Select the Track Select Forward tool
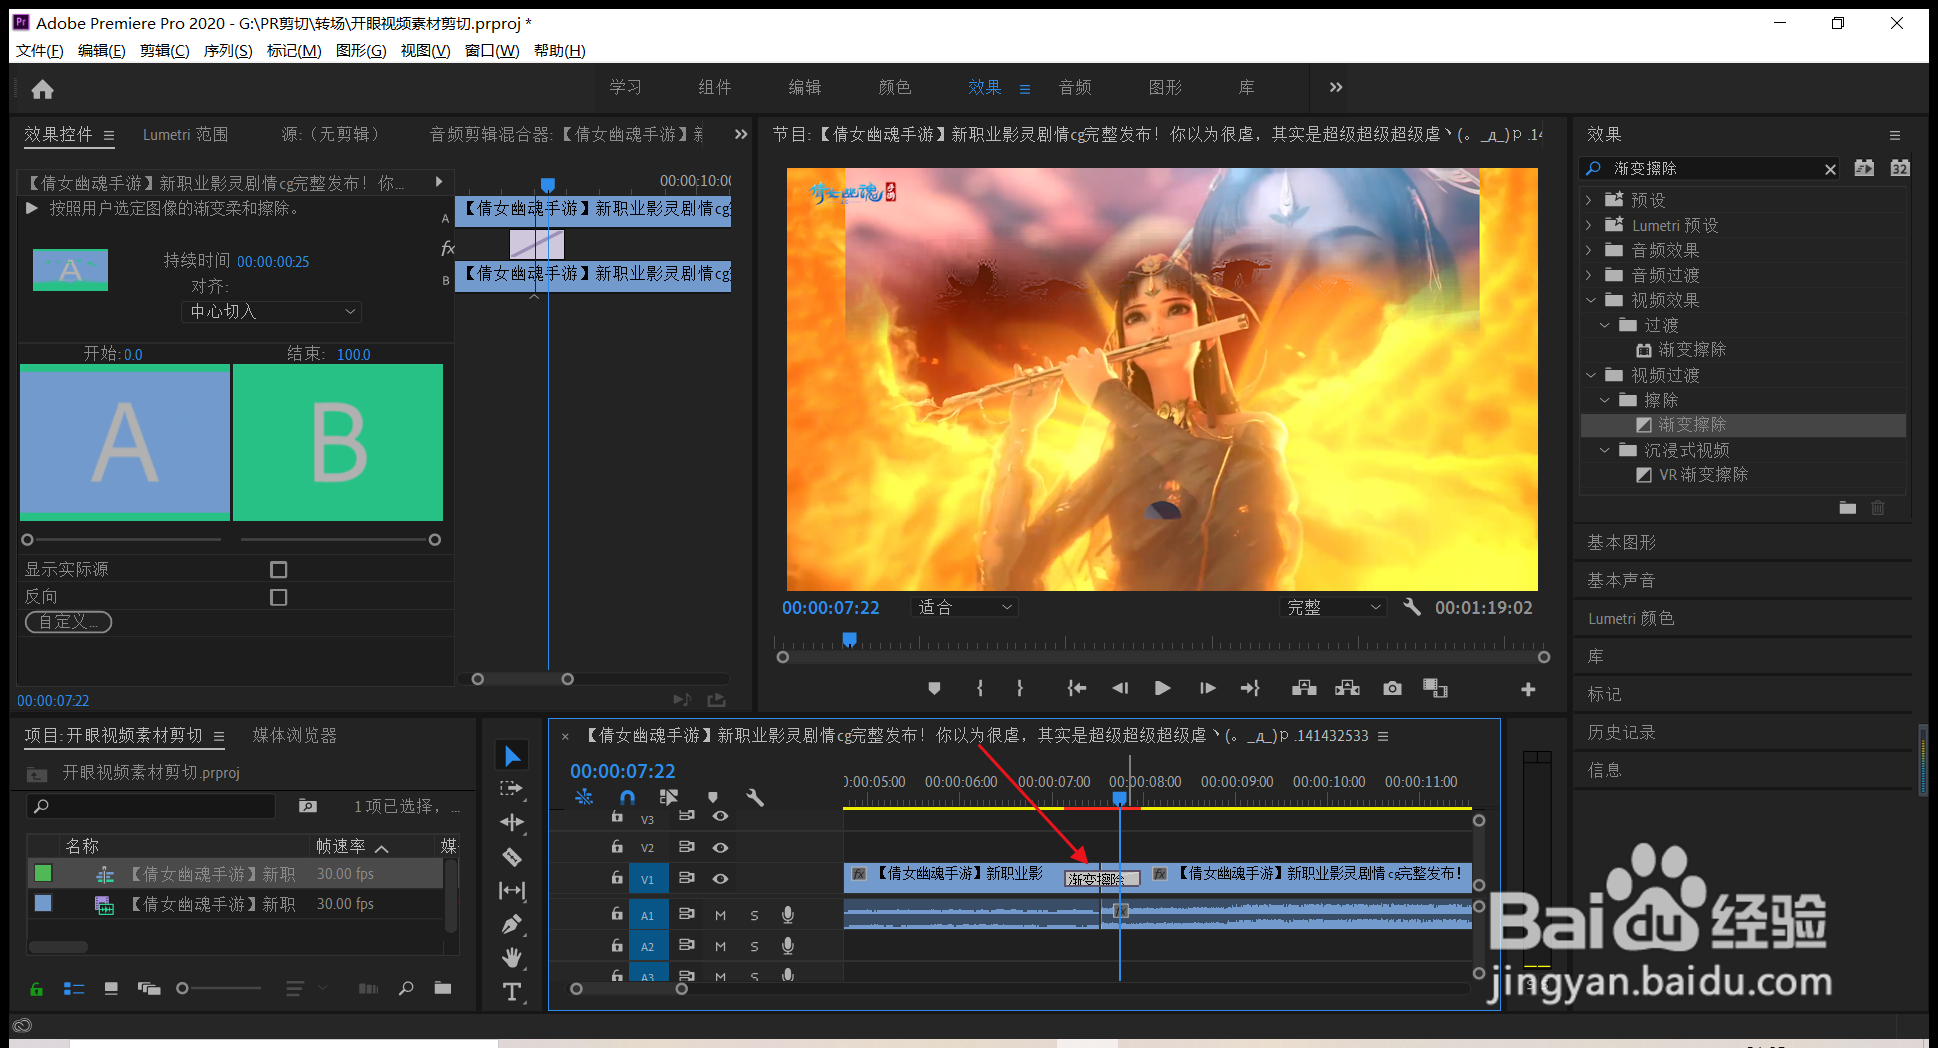The width and height of the screenshot is (1938, 1048). [x=512, y=789]
